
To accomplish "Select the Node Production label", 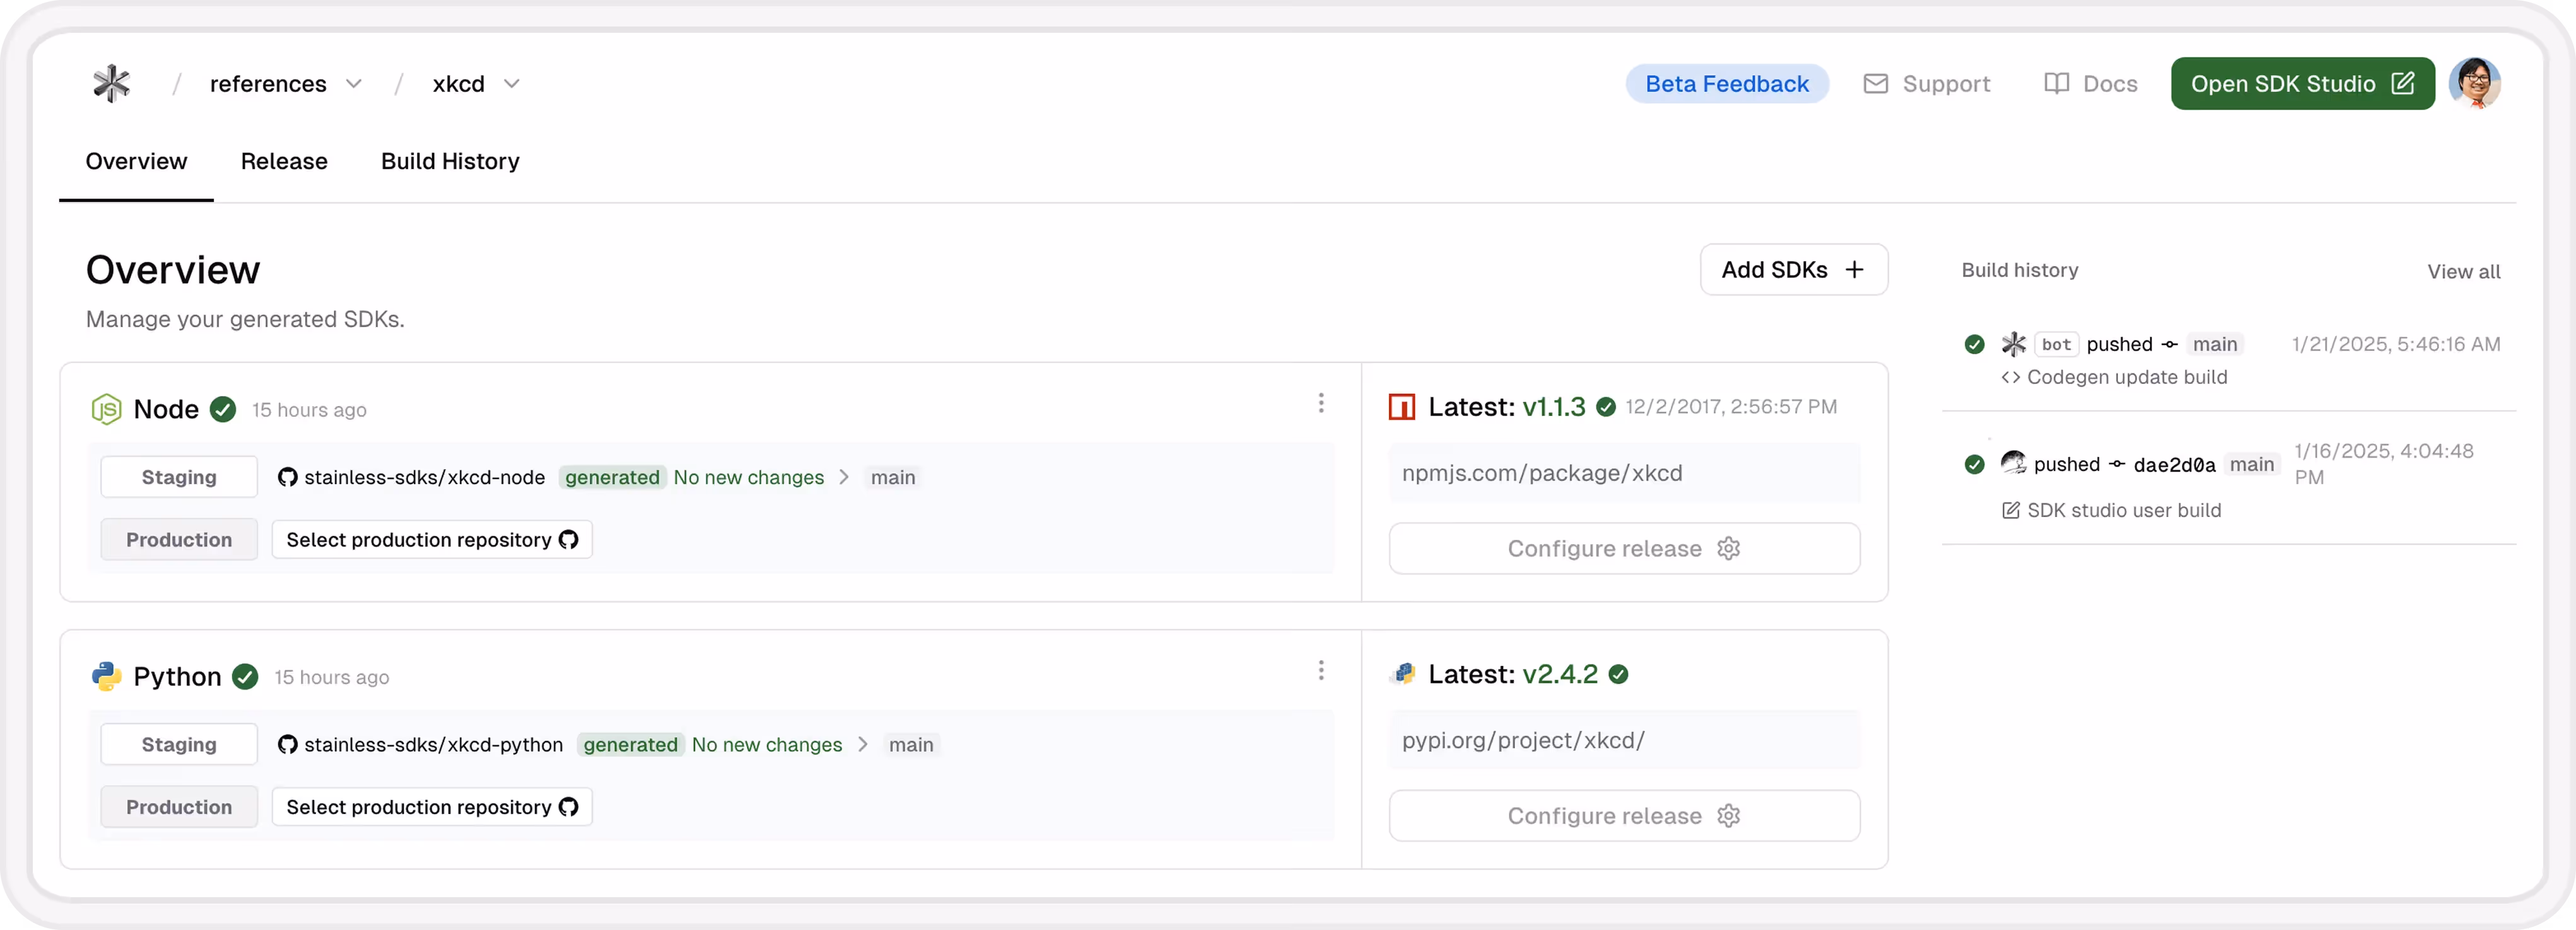I will tap(179, 540).
